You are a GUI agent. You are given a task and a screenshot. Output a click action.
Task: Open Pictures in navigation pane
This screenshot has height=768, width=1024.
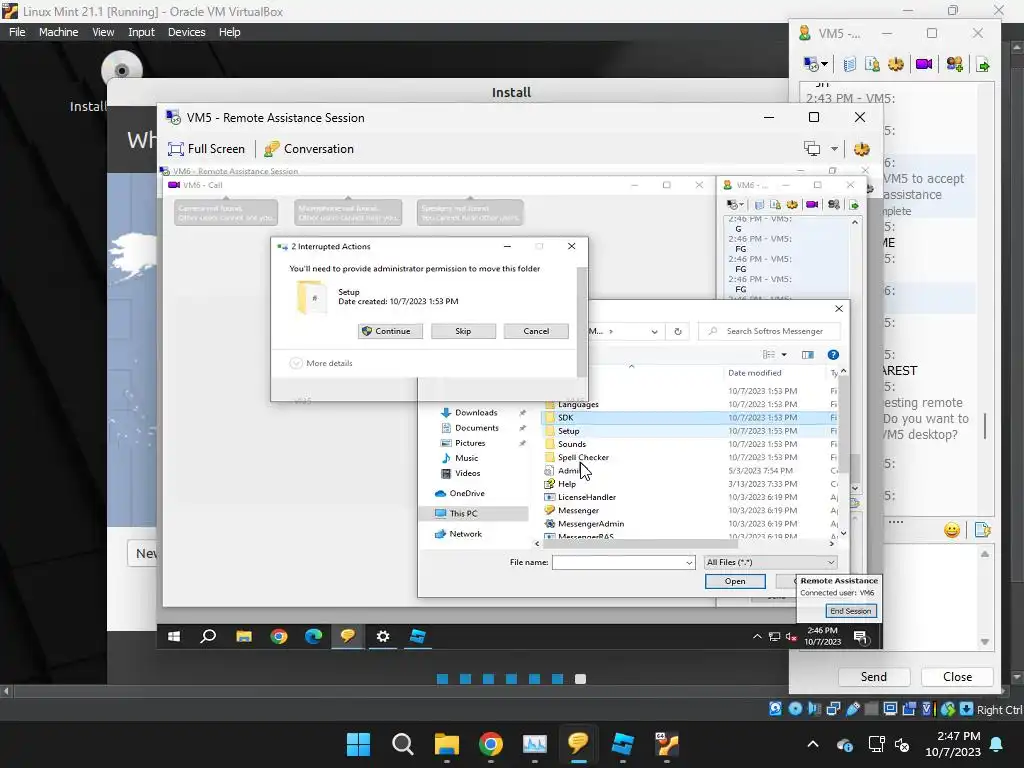pyautogui.click(x=470, y=443)
